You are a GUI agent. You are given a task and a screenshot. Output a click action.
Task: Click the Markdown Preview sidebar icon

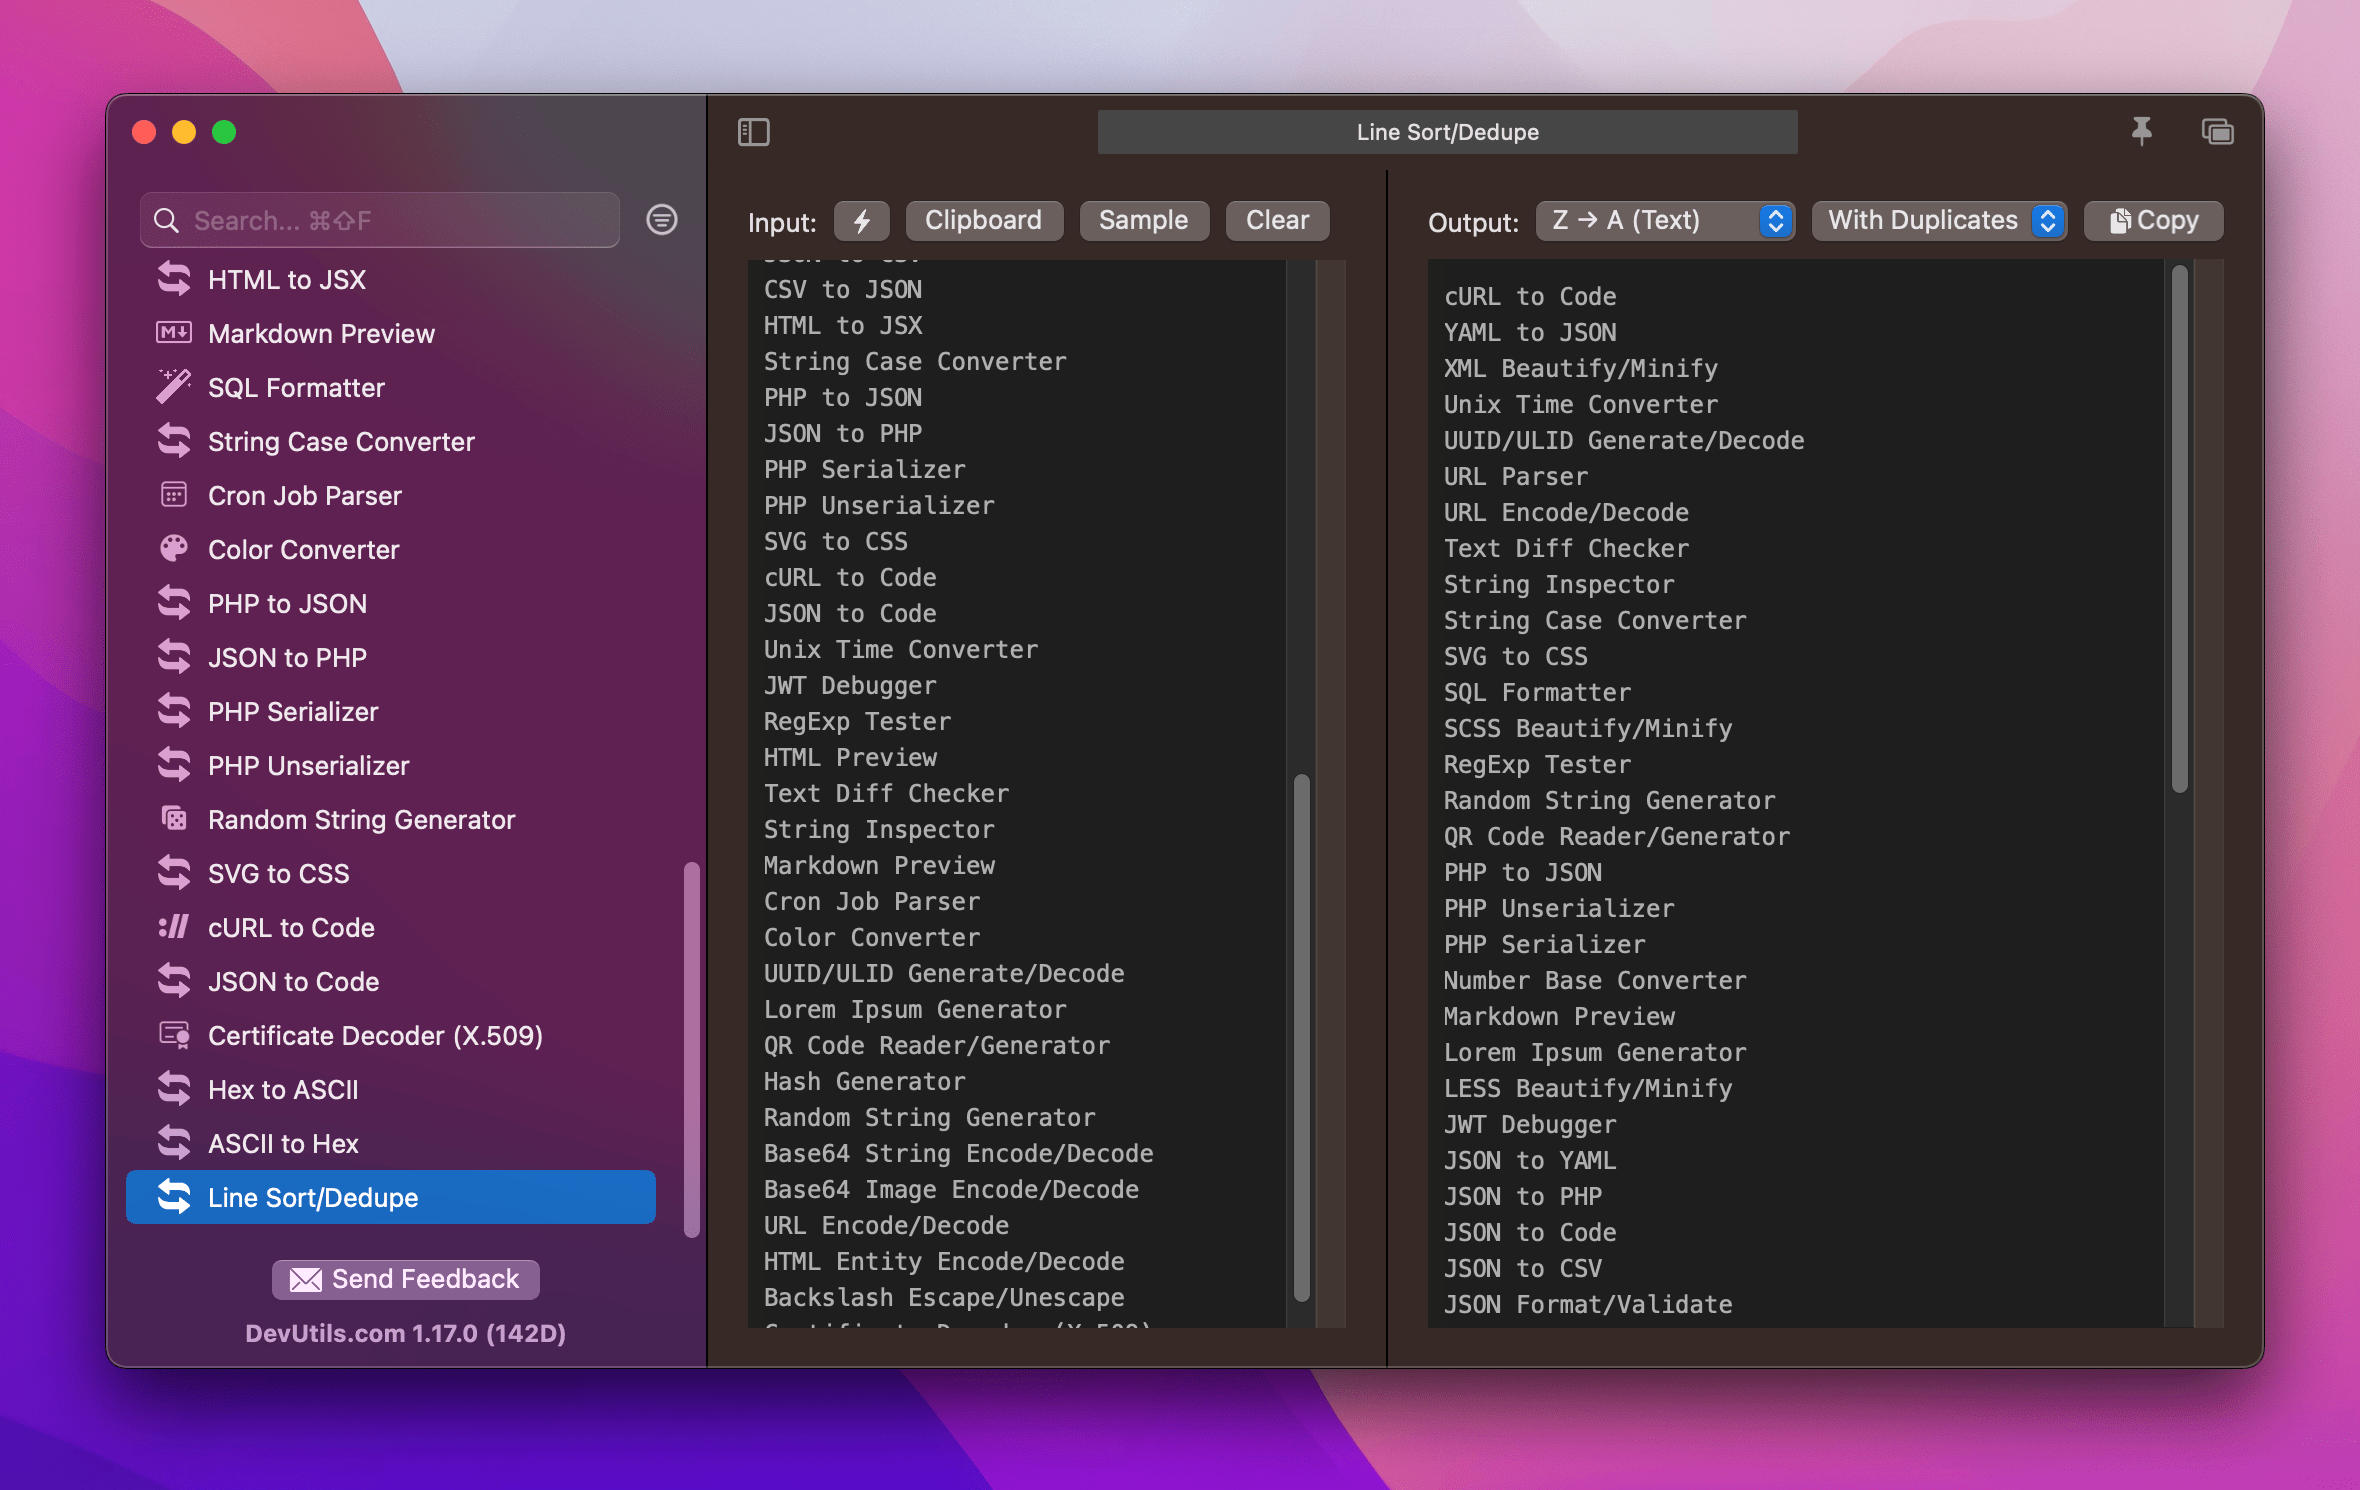(x=174, y=333)
